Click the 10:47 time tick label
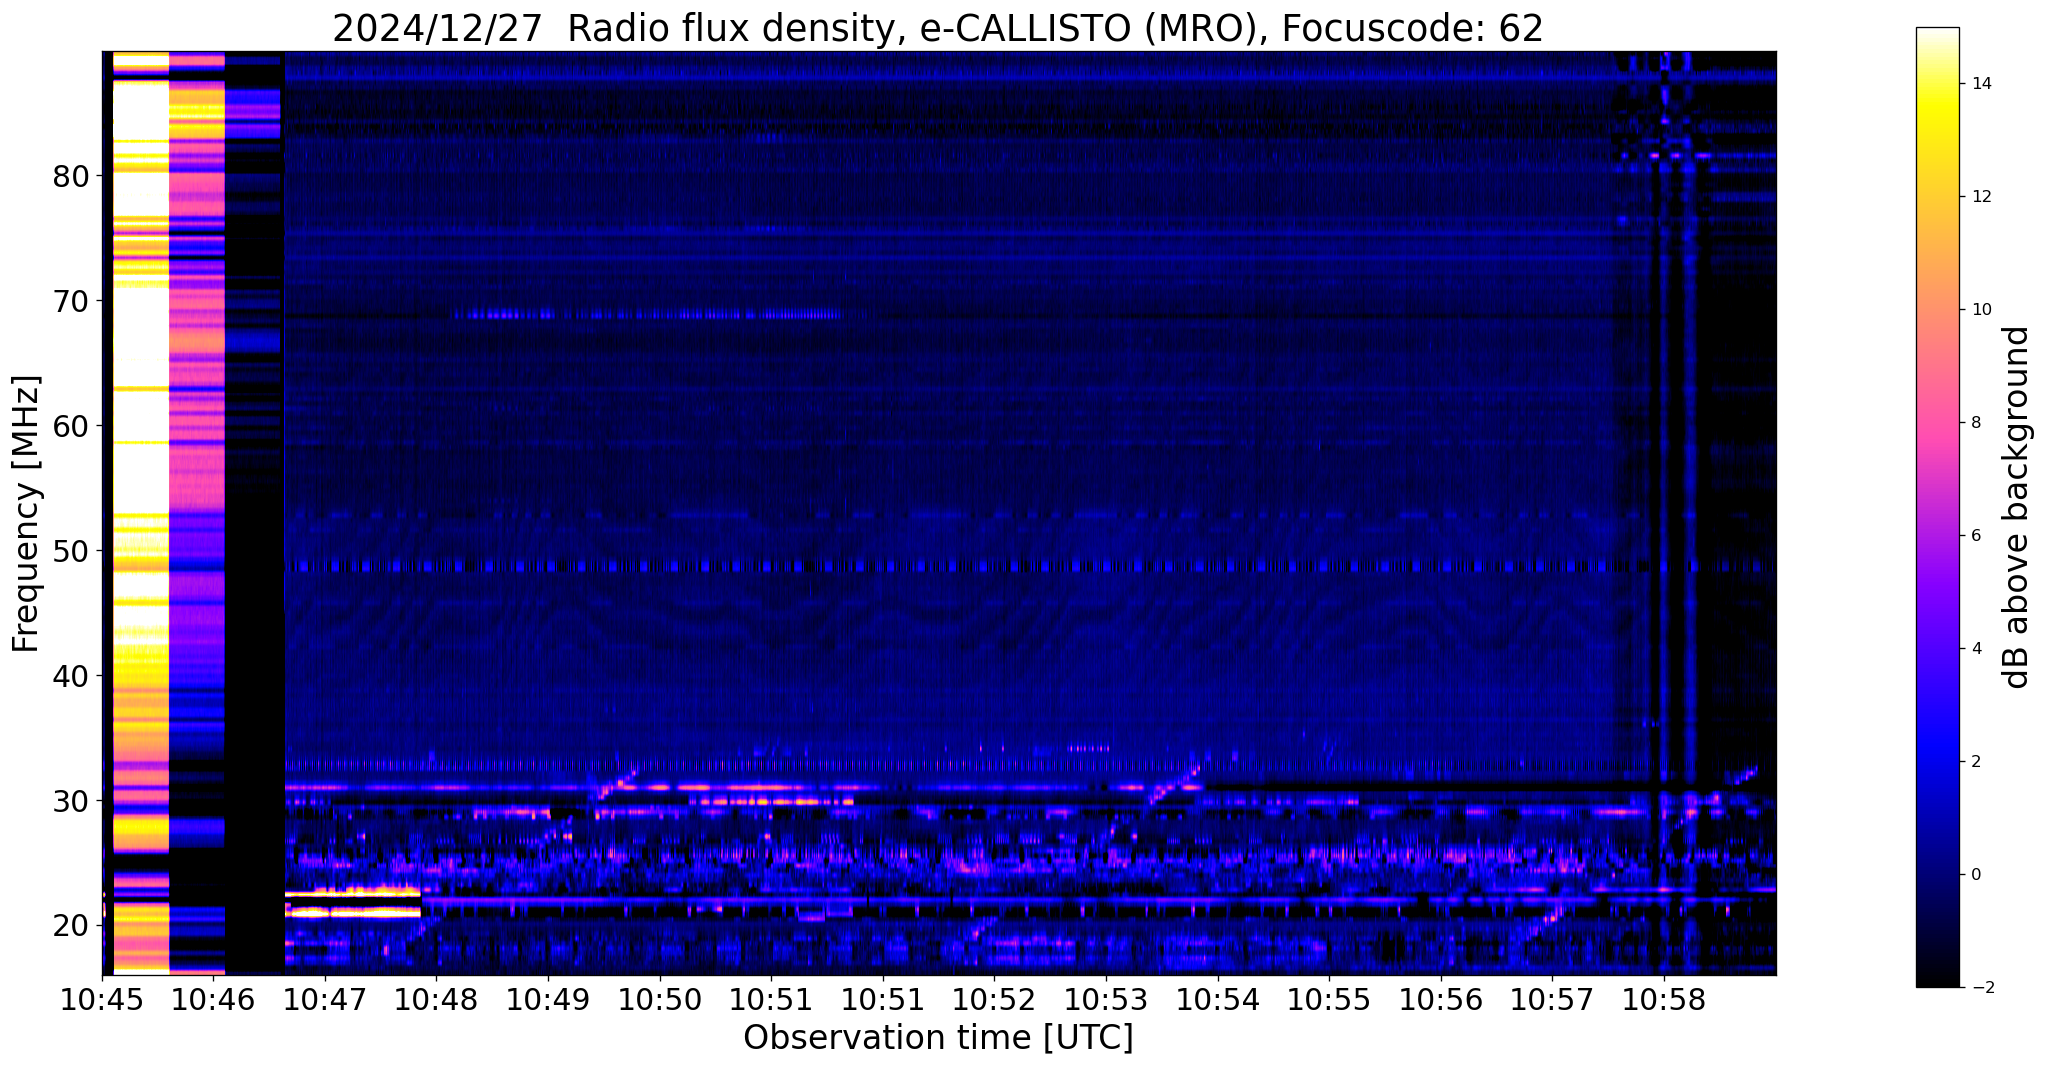The height and width of the screenshot is (1067, 2047). click(x=325, y=1000)
